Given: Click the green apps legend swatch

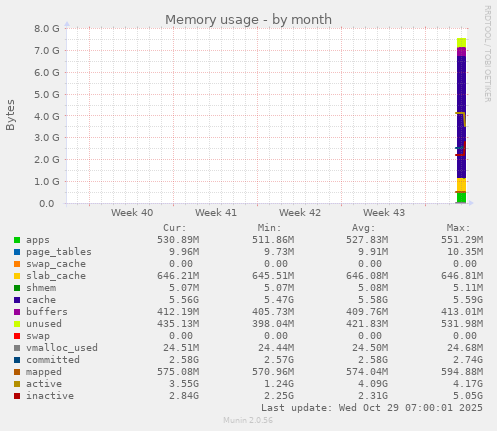Looking at the screenshot, I should click(x=17, y=240).
